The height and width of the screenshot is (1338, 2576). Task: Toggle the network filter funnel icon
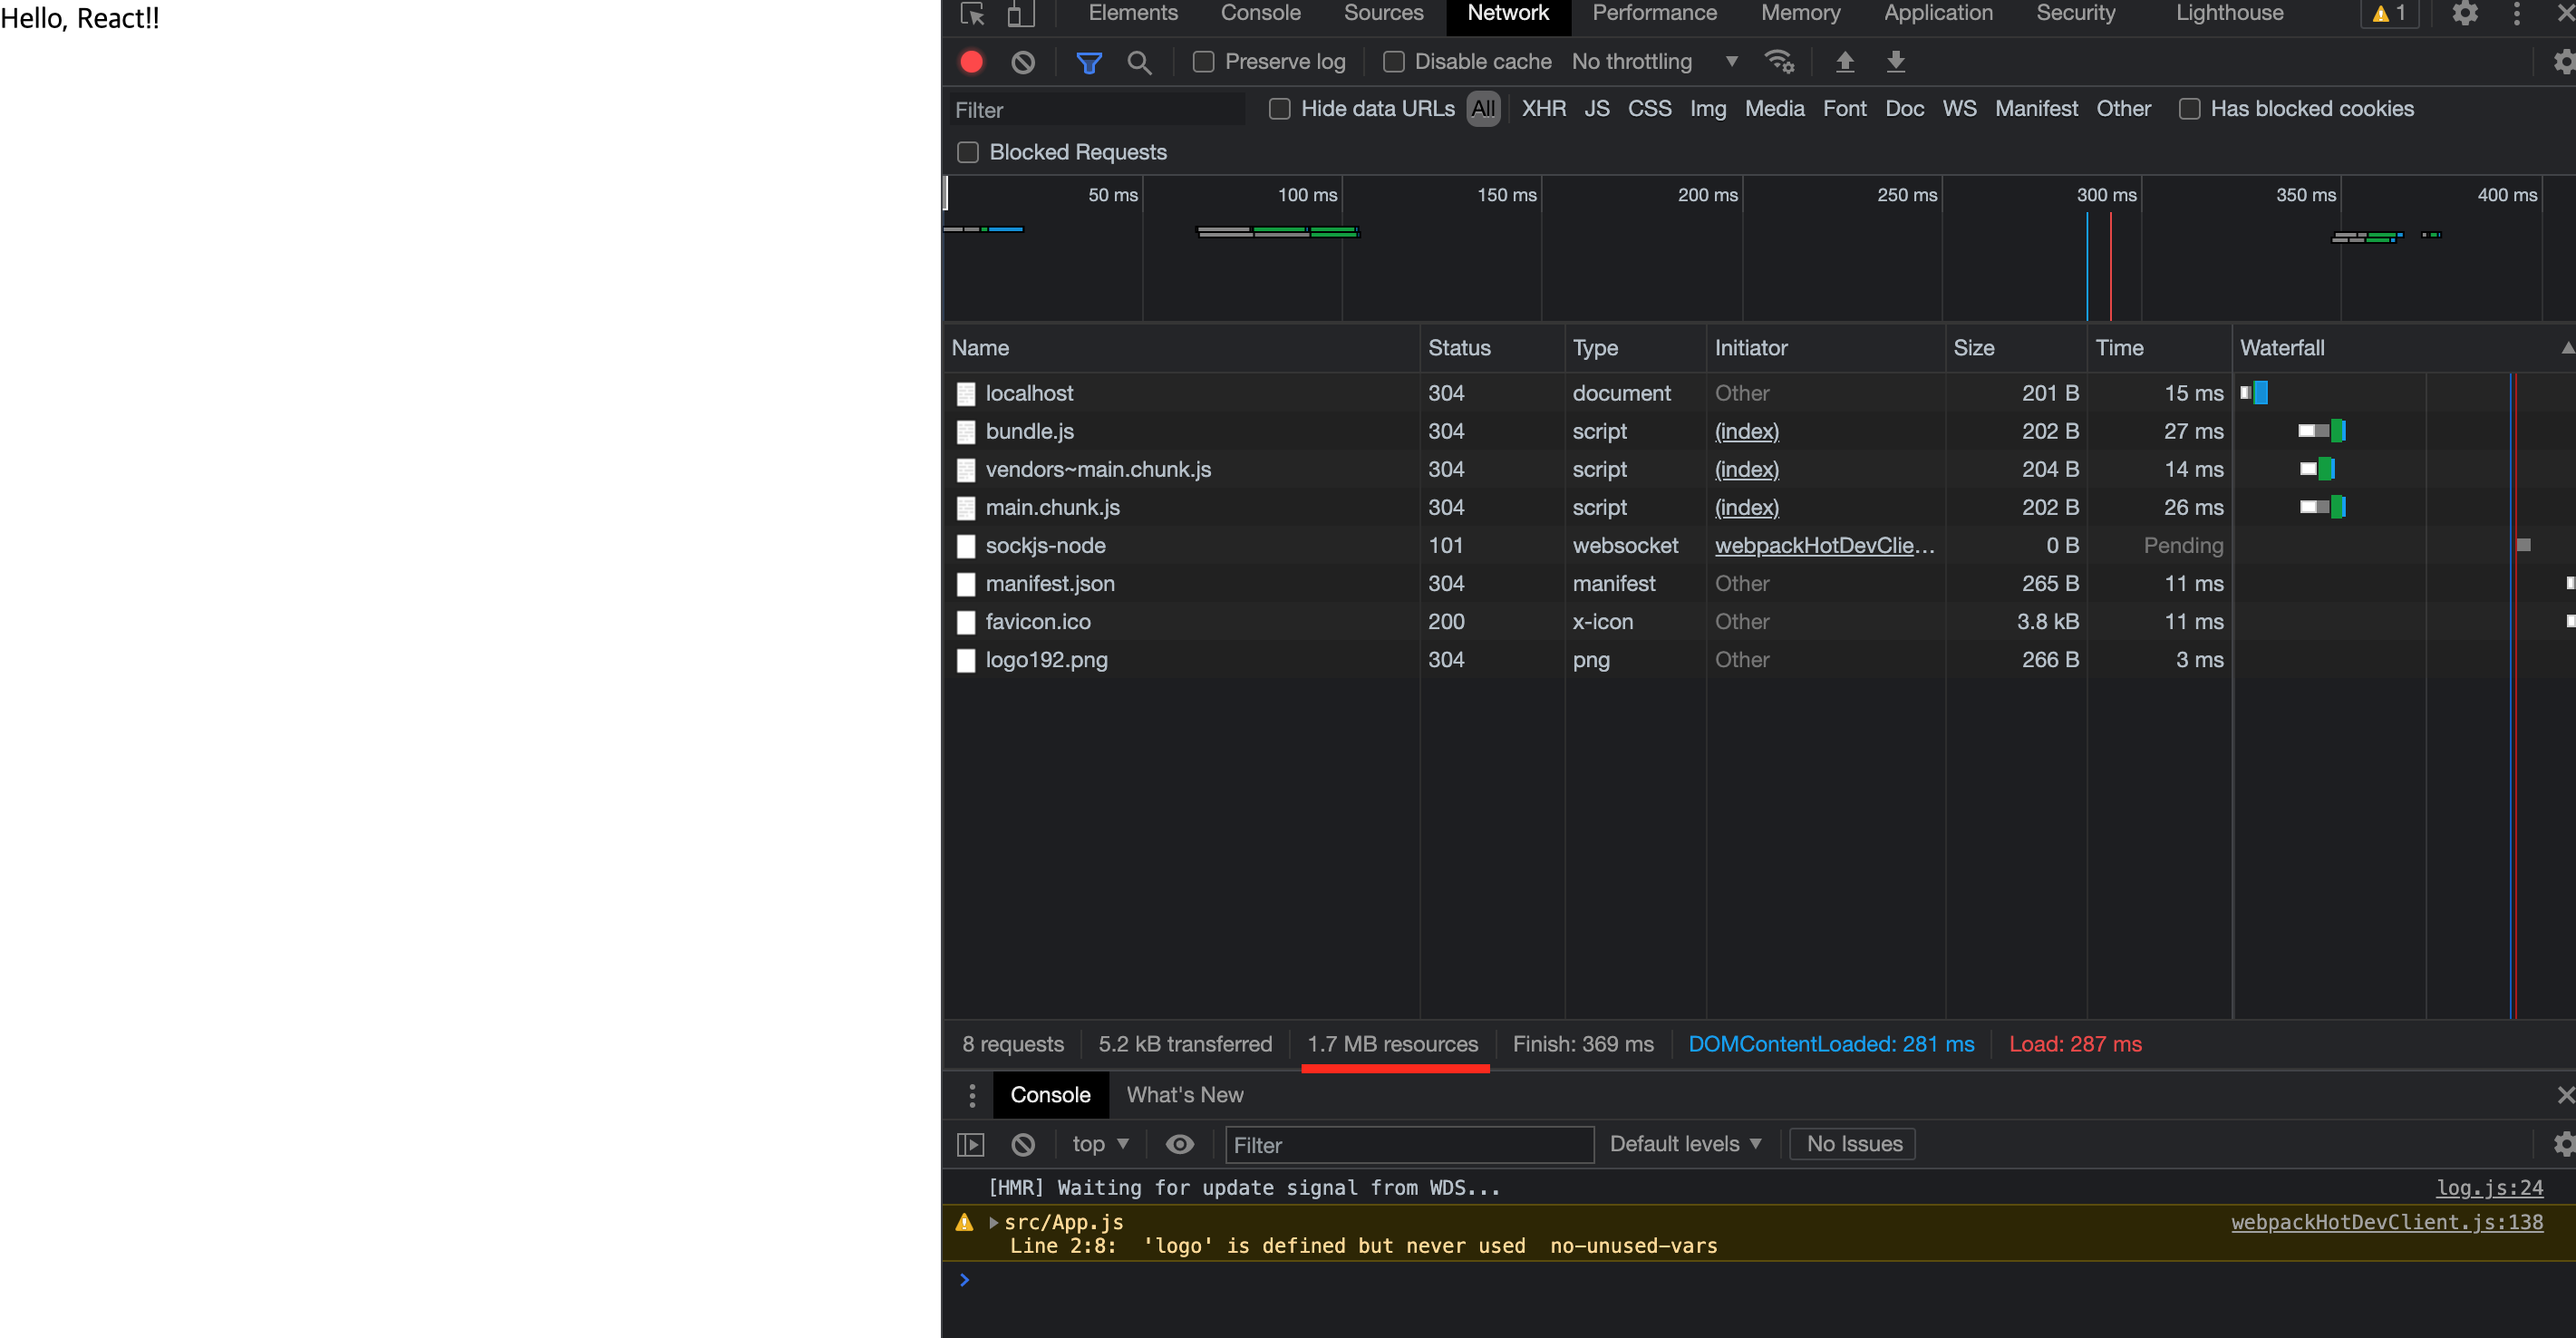(x=1088, y=62)
